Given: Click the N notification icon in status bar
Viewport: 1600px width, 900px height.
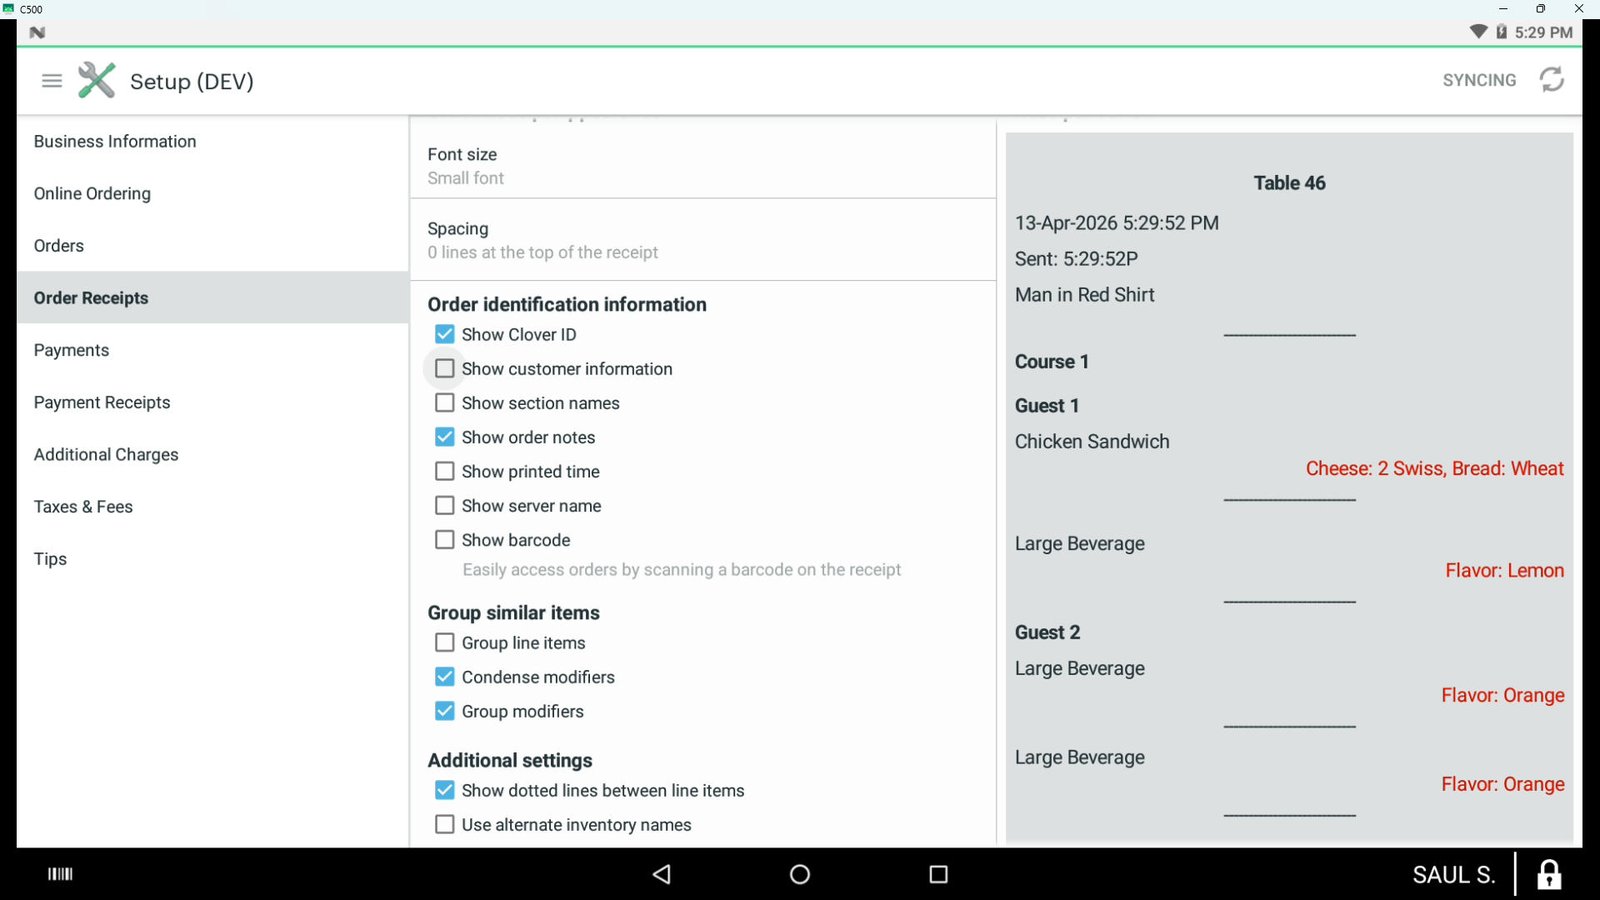Looking at the screenshot, I should pyautogui.click(x=37, y=32).
